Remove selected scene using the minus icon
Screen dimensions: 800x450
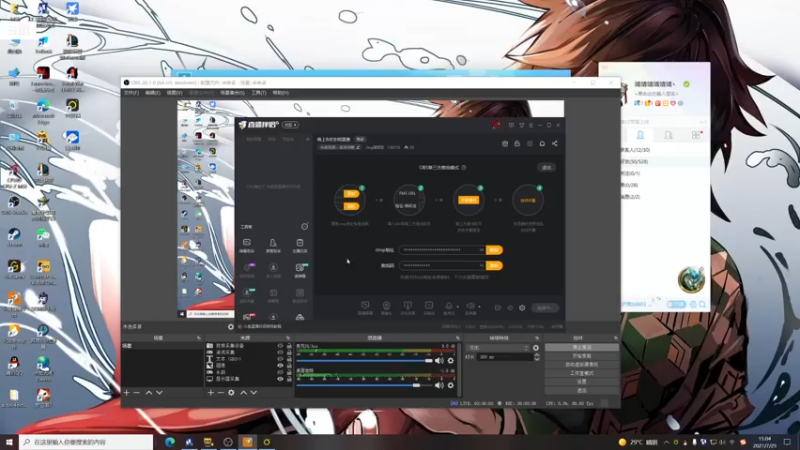pyautogui.click(x=137, y=393)
